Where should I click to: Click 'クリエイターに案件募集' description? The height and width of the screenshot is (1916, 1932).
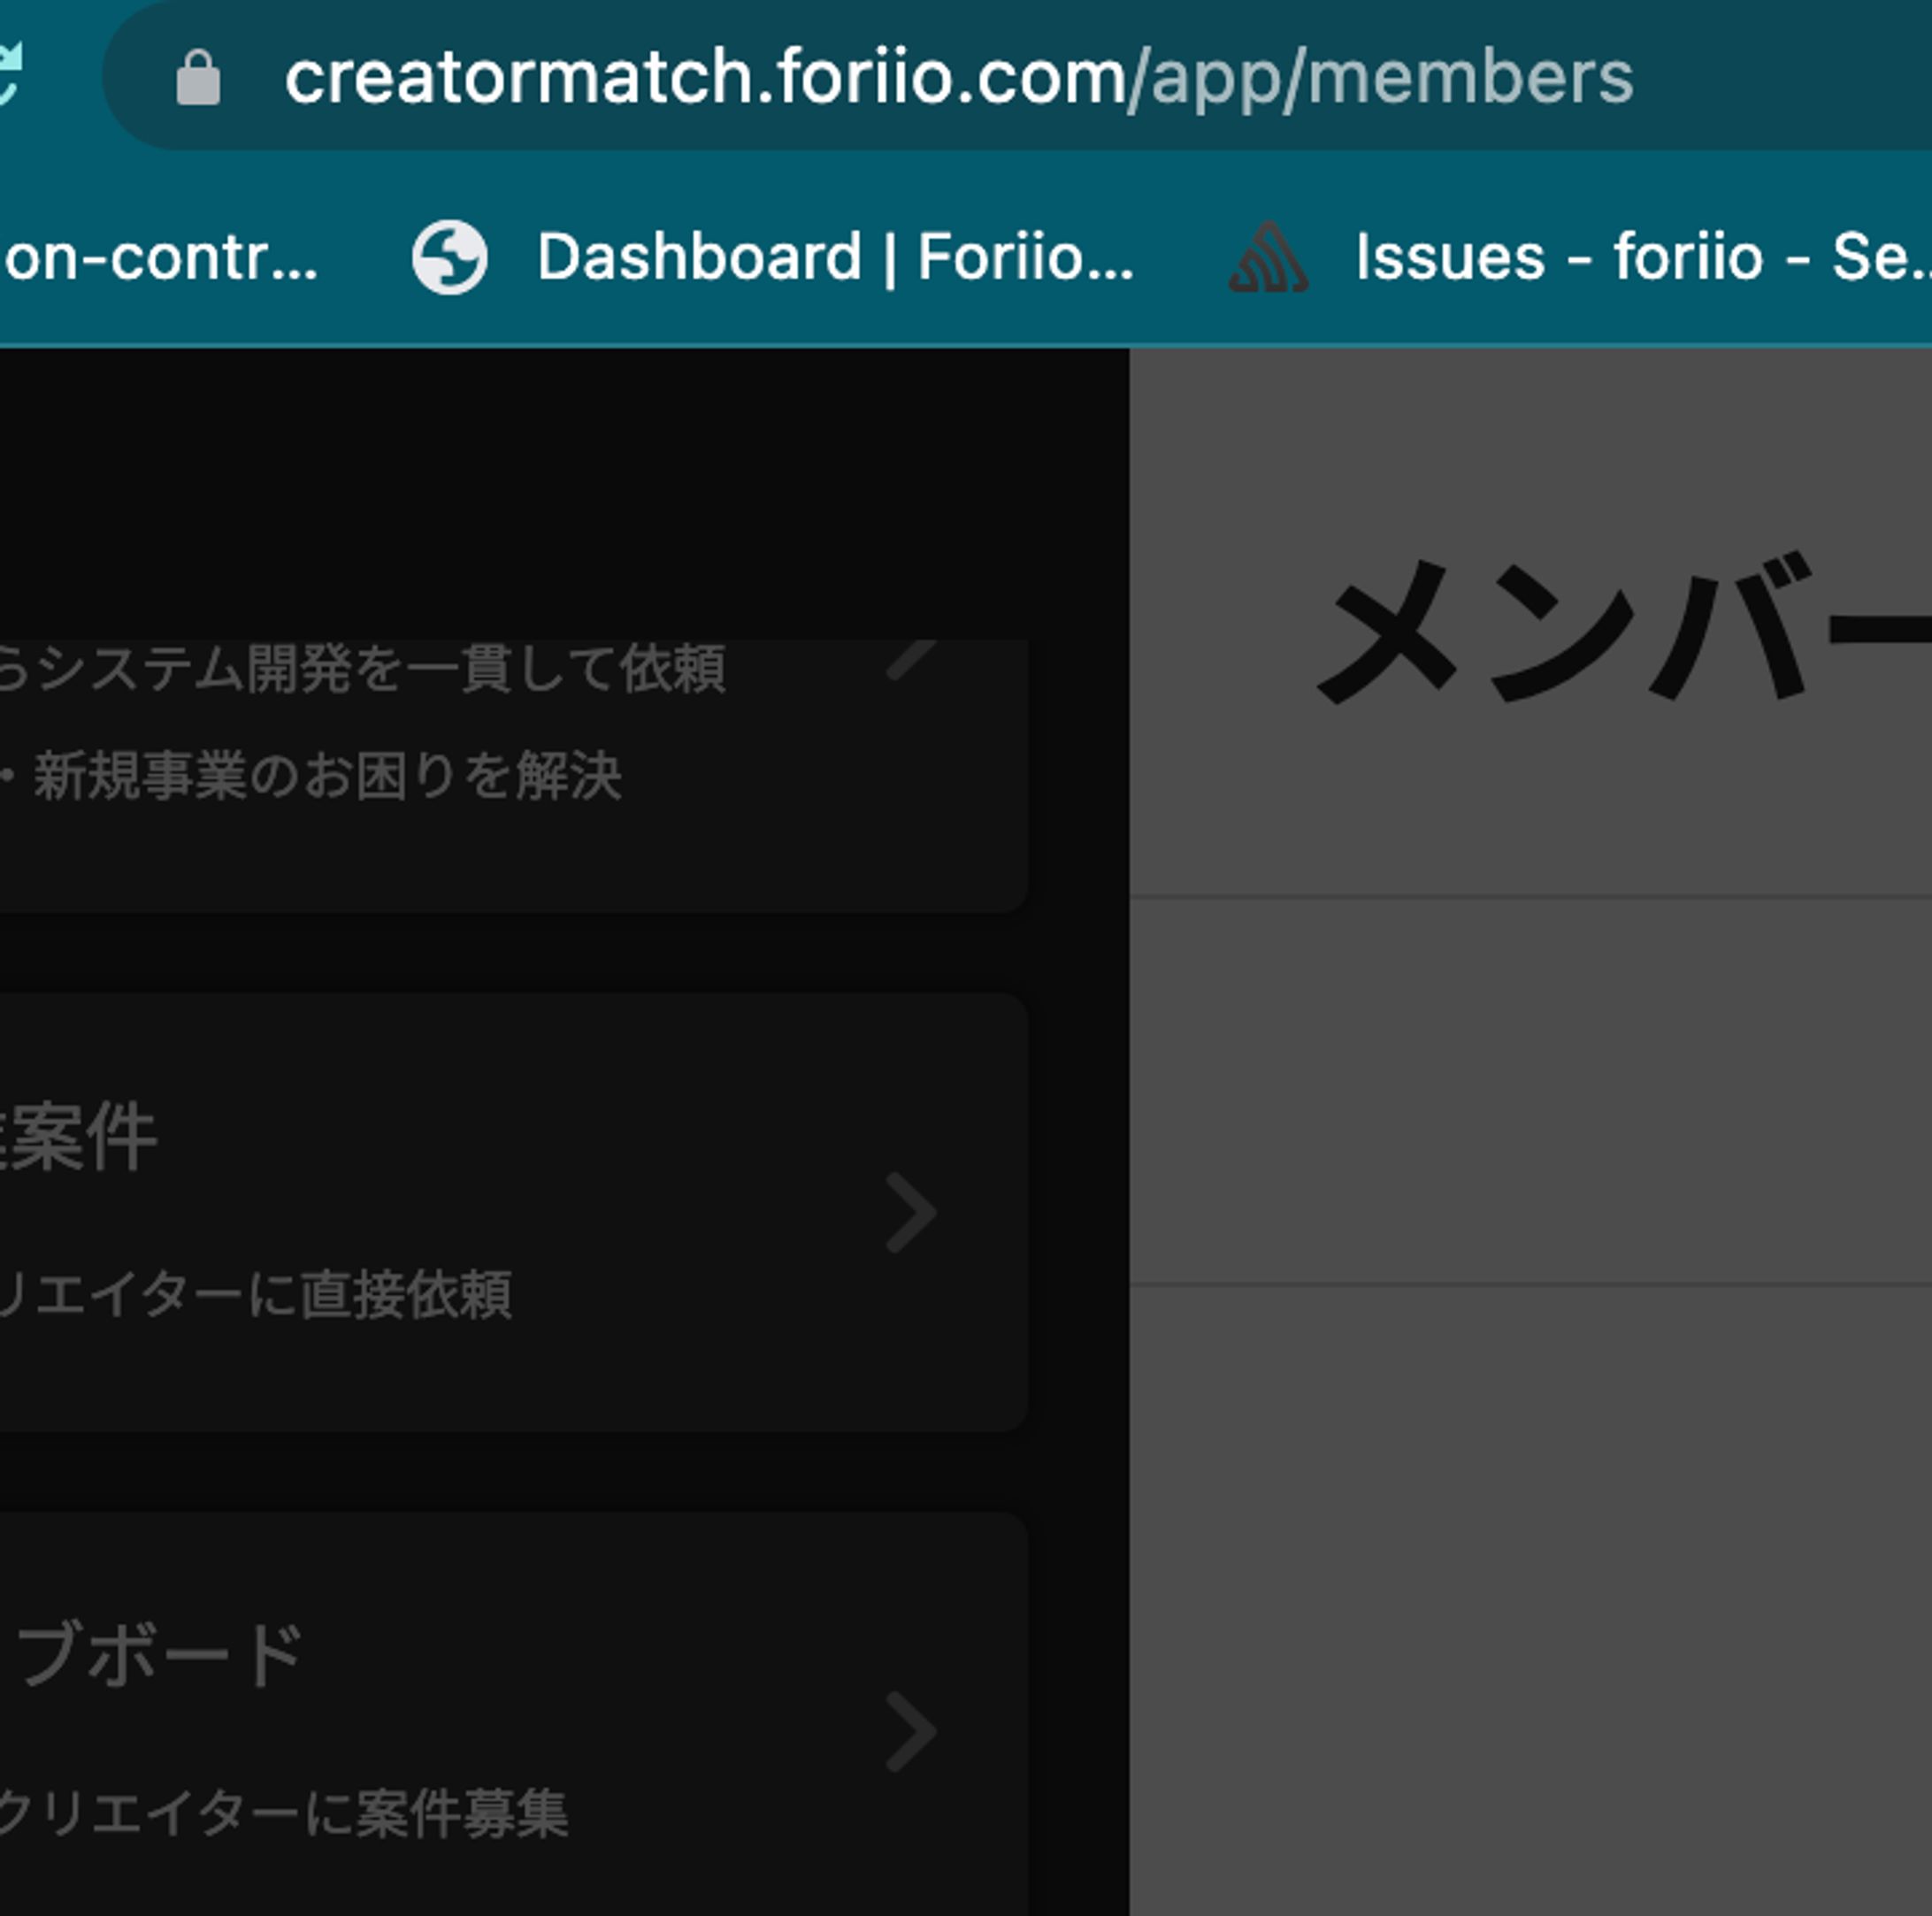[x=283, y=1814]
